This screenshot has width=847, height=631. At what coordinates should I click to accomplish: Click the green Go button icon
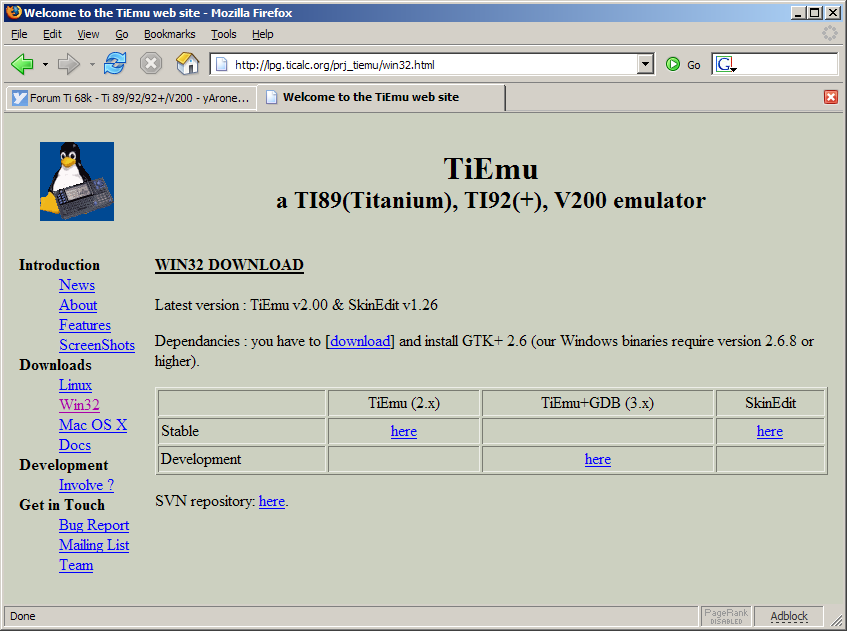point(673,64)
